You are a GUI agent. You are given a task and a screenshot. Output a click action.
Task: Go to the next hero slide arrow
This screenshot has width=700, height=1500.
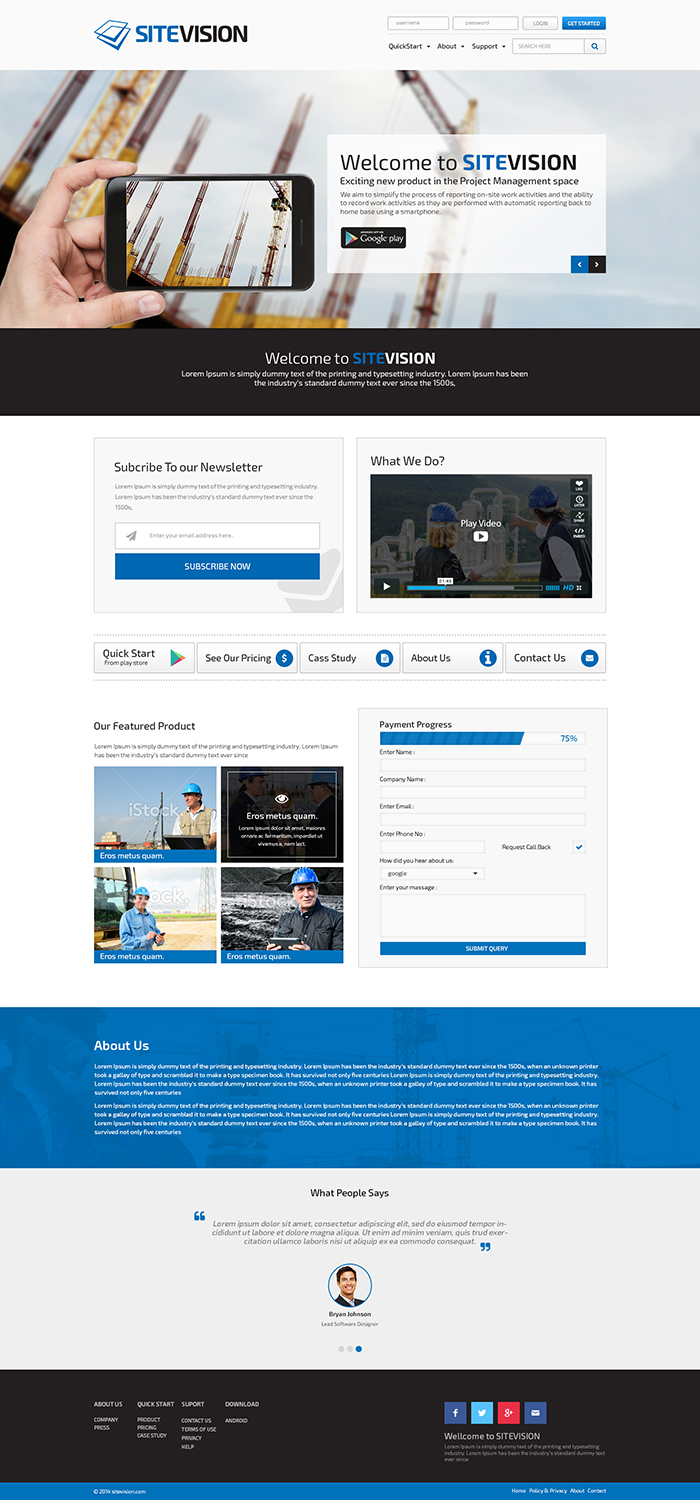point(597,265)
